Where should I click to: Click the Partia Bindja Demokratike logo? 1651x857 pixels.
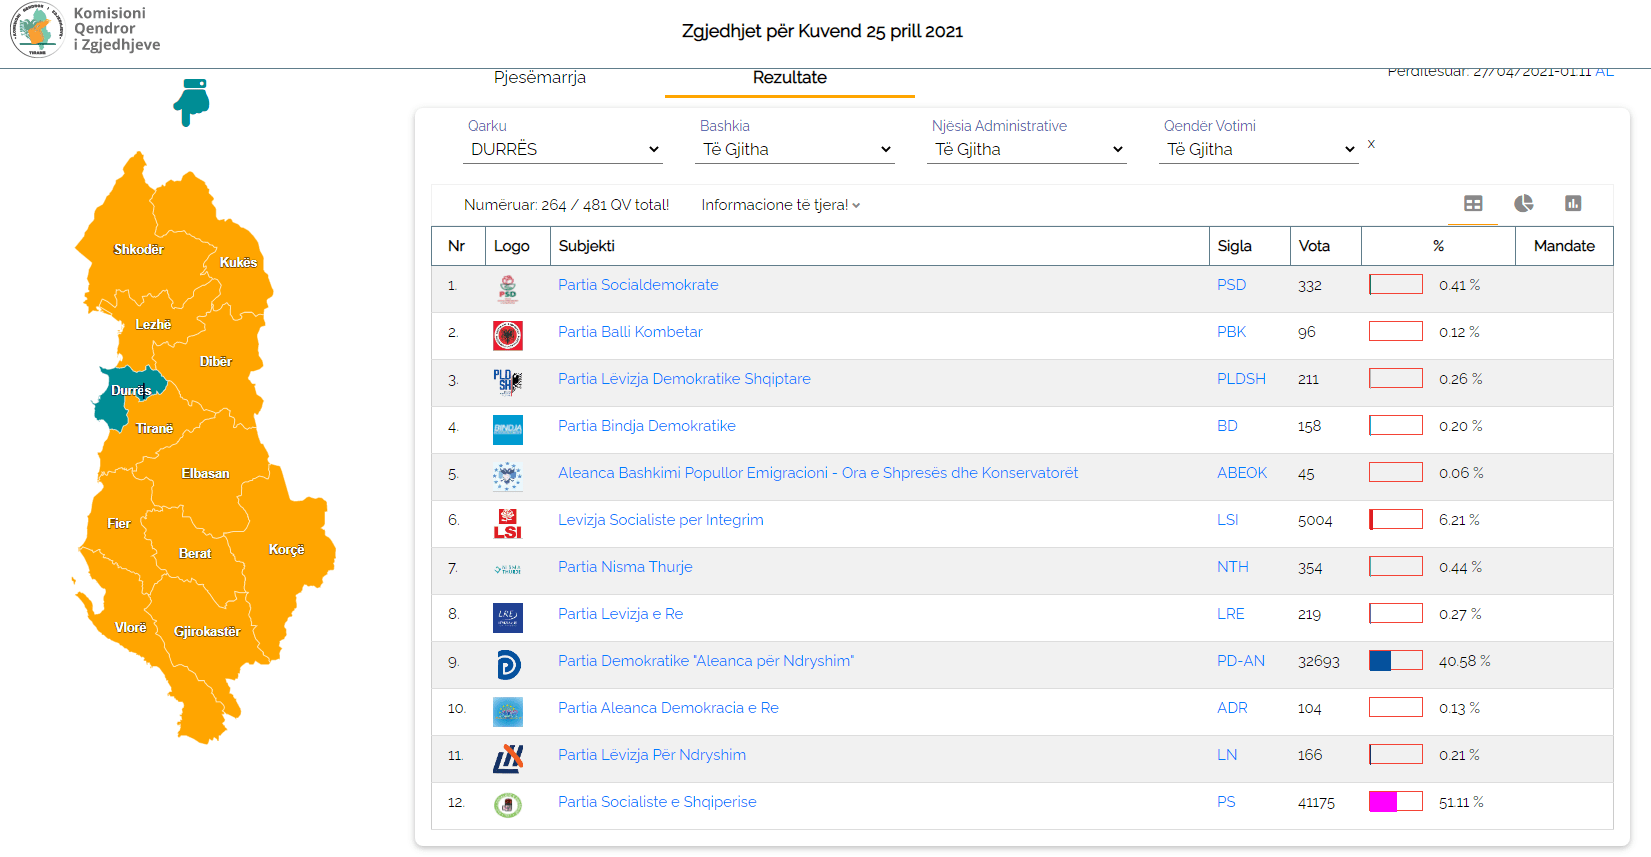[508, 430]
